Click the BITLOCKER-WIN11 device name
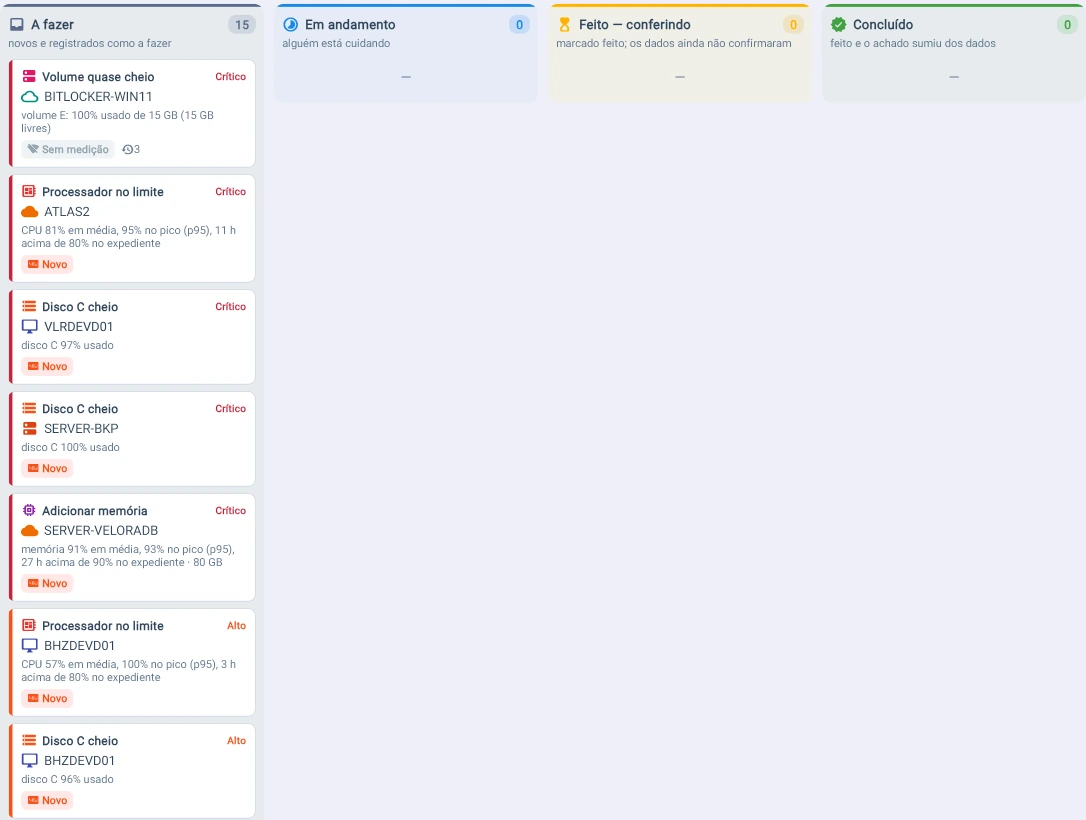 tap(98, 97)
